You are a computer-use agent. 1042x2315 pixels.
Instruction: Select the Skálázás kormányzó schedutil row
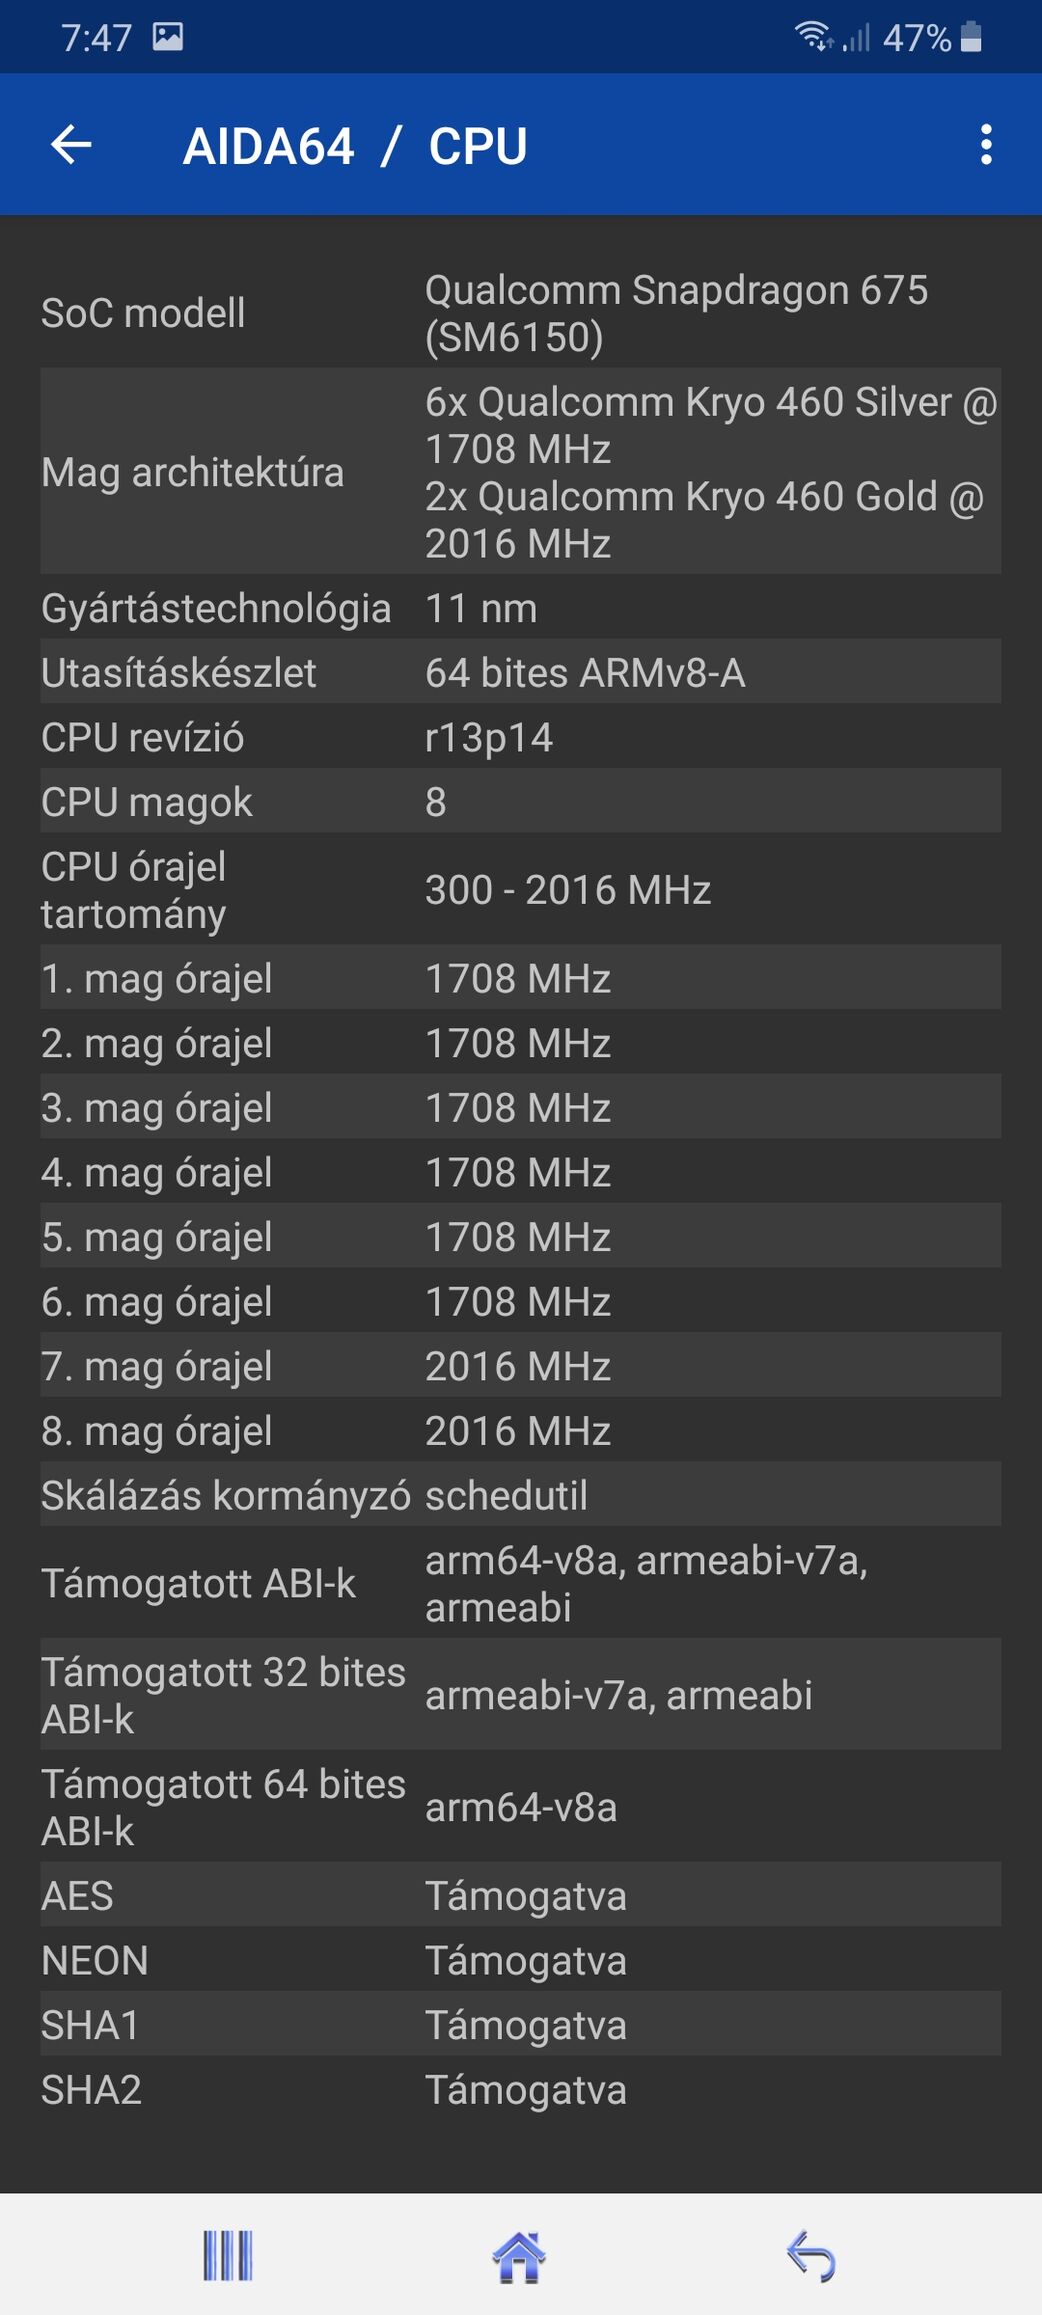pos(521,1495)
